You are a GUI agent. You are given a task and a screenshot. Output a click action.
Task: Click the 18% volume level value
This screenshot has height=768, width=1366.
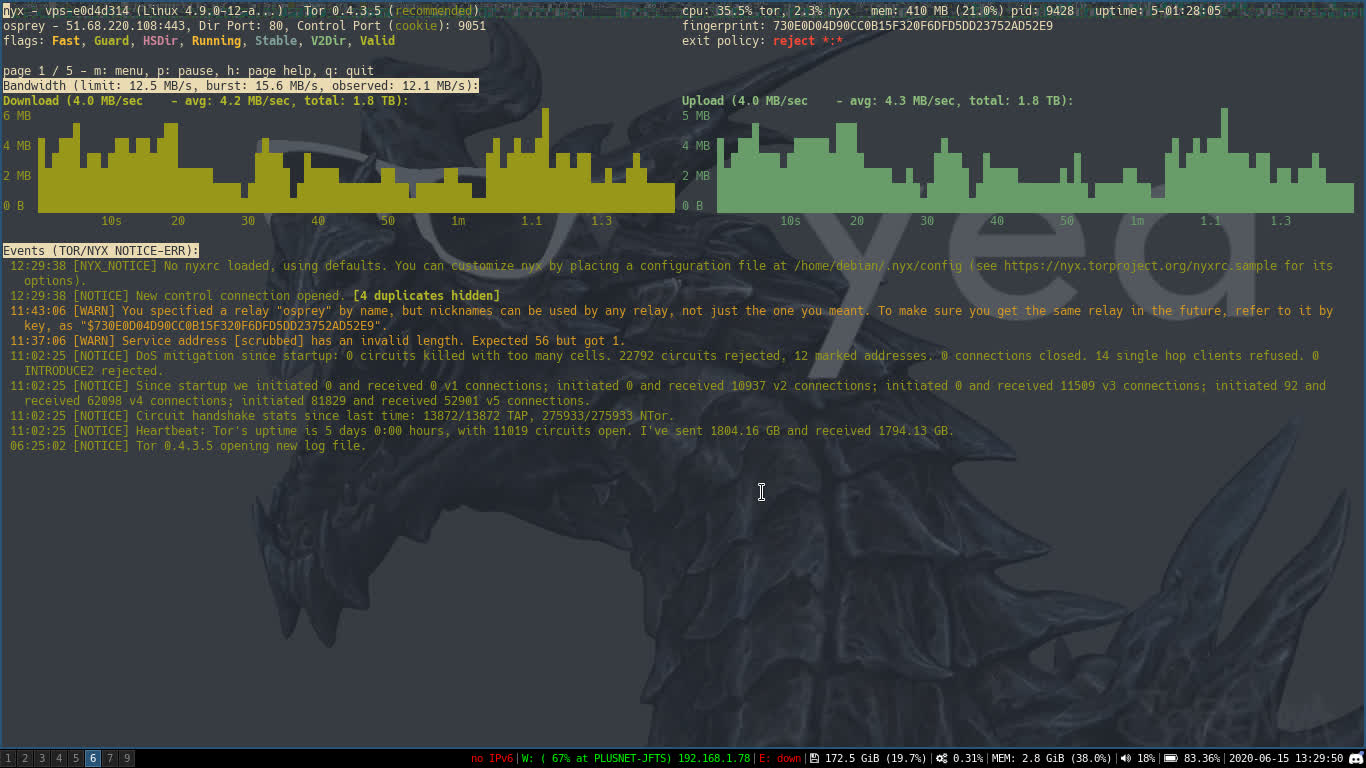pos(1145,758)
